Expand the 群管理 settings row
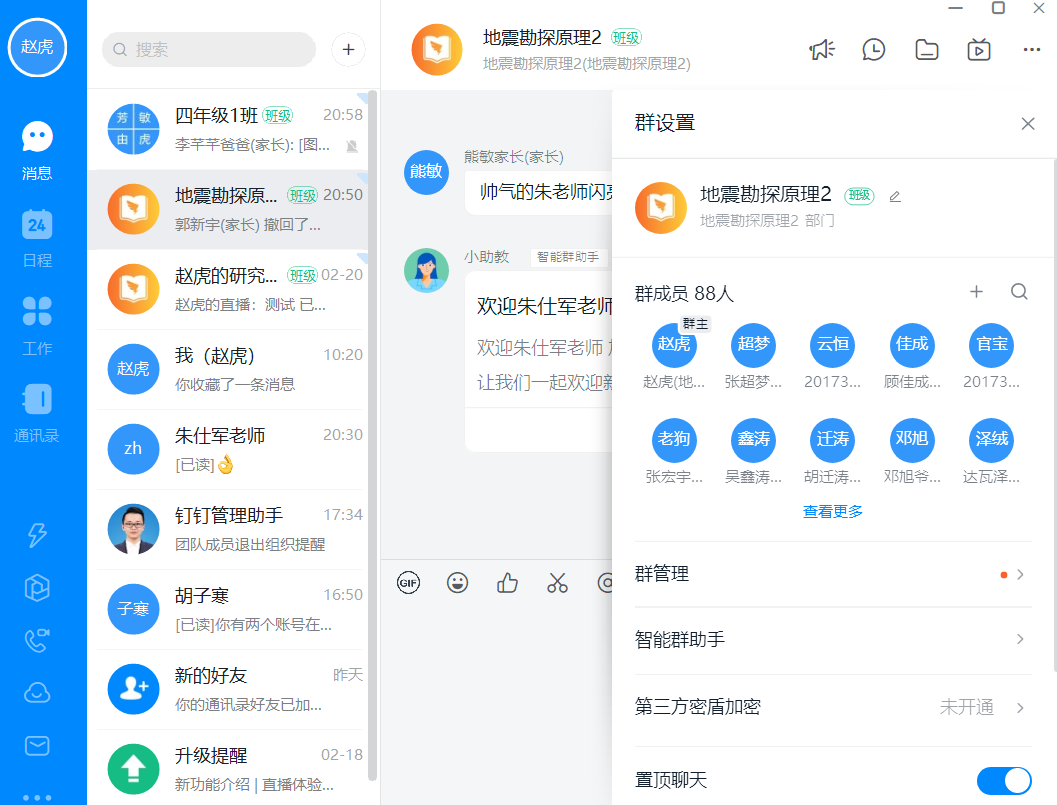Viewport: 1057px width, 805px height. click(832, 574)
